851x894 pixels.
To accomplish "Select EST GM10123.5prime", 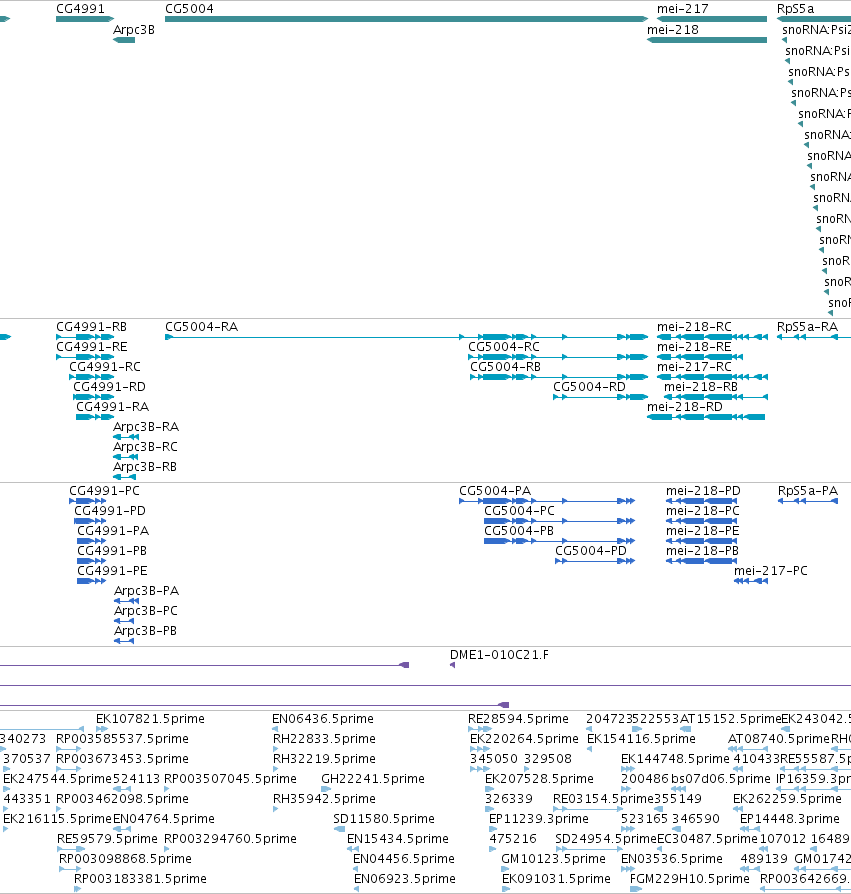I will click(x=553, y=859).
